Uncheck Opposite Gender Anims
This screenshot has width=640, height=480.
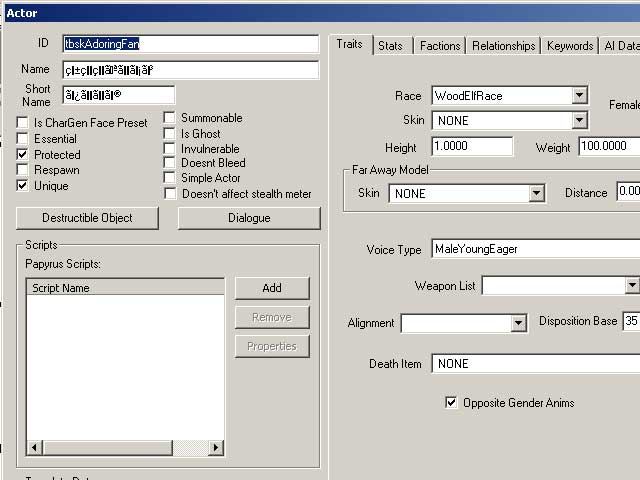451,403
